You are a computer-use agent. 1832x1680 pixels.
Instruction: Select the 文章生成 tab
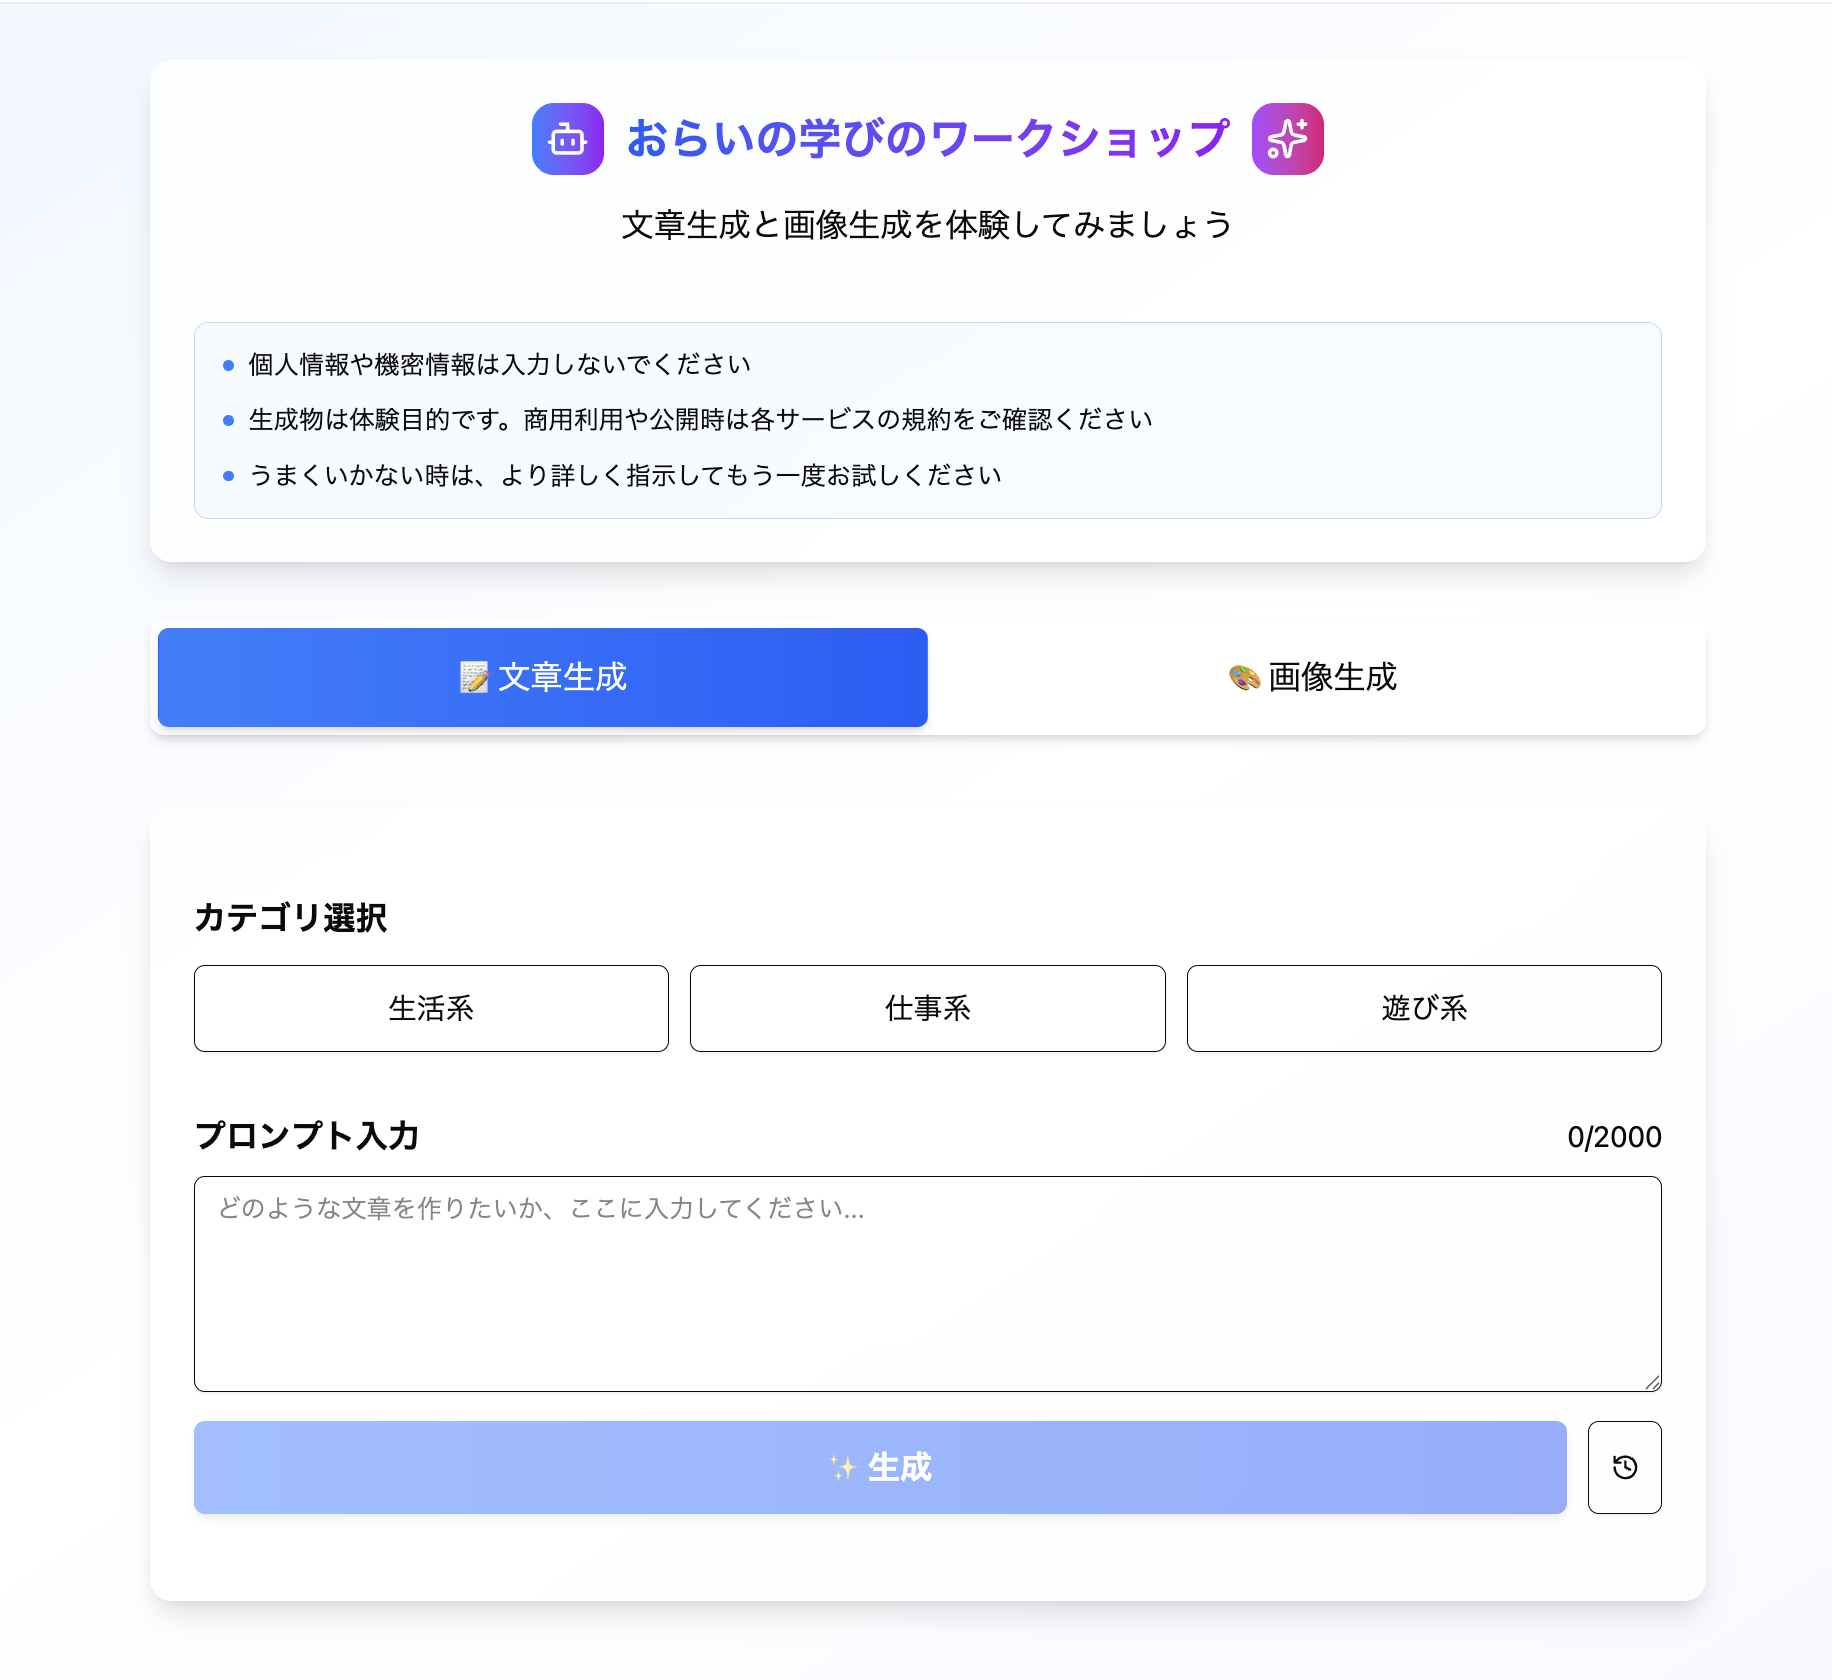(x=543, y=677)
